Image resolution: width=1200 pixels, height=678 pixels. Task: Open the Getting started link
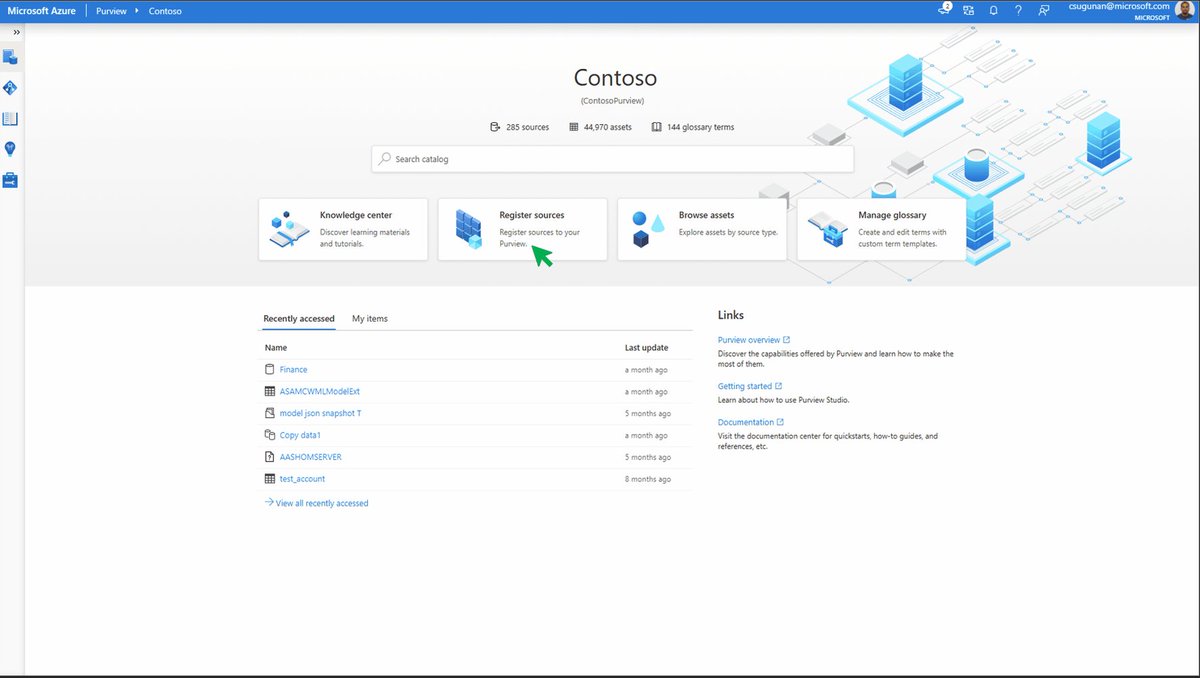tap(750, 386)
